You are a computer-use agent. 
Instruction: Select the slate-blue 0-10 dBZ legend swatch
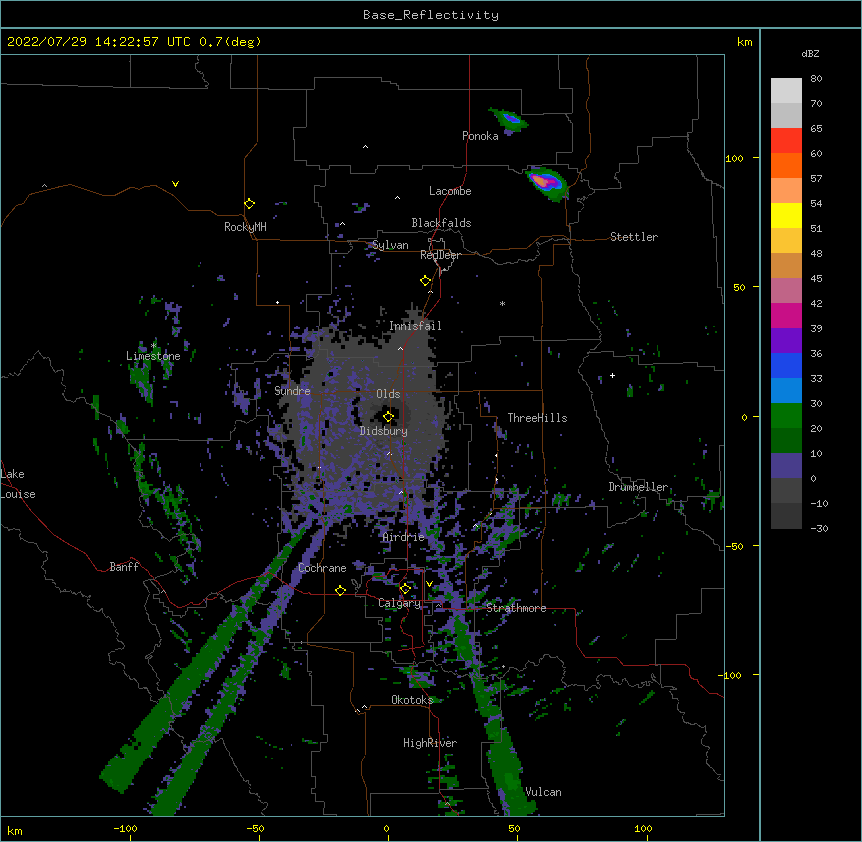point(786,466)
